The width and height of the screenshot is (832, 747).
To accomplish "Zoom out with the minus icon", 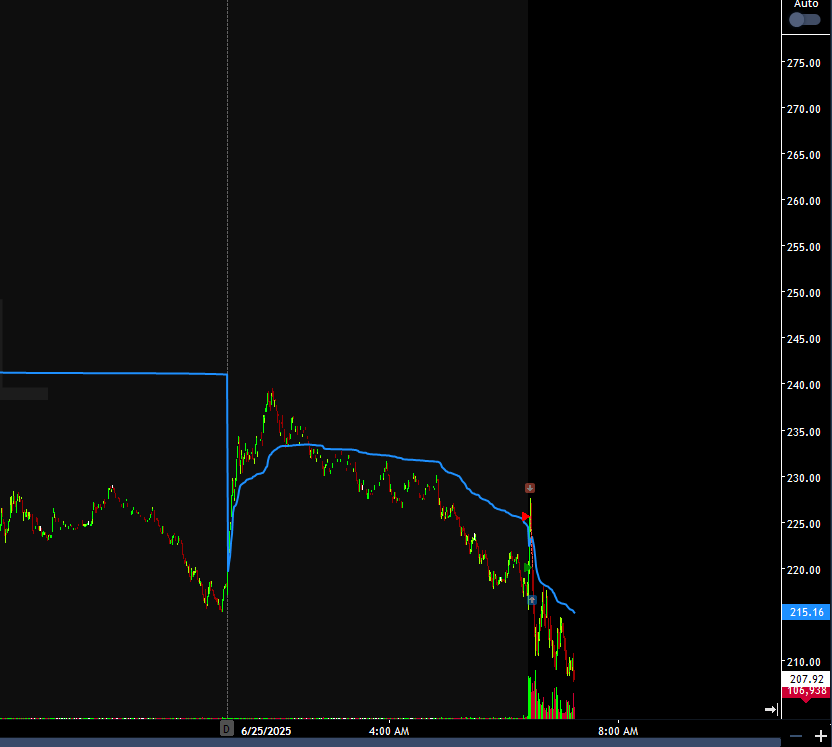I will tap(796, 736).
